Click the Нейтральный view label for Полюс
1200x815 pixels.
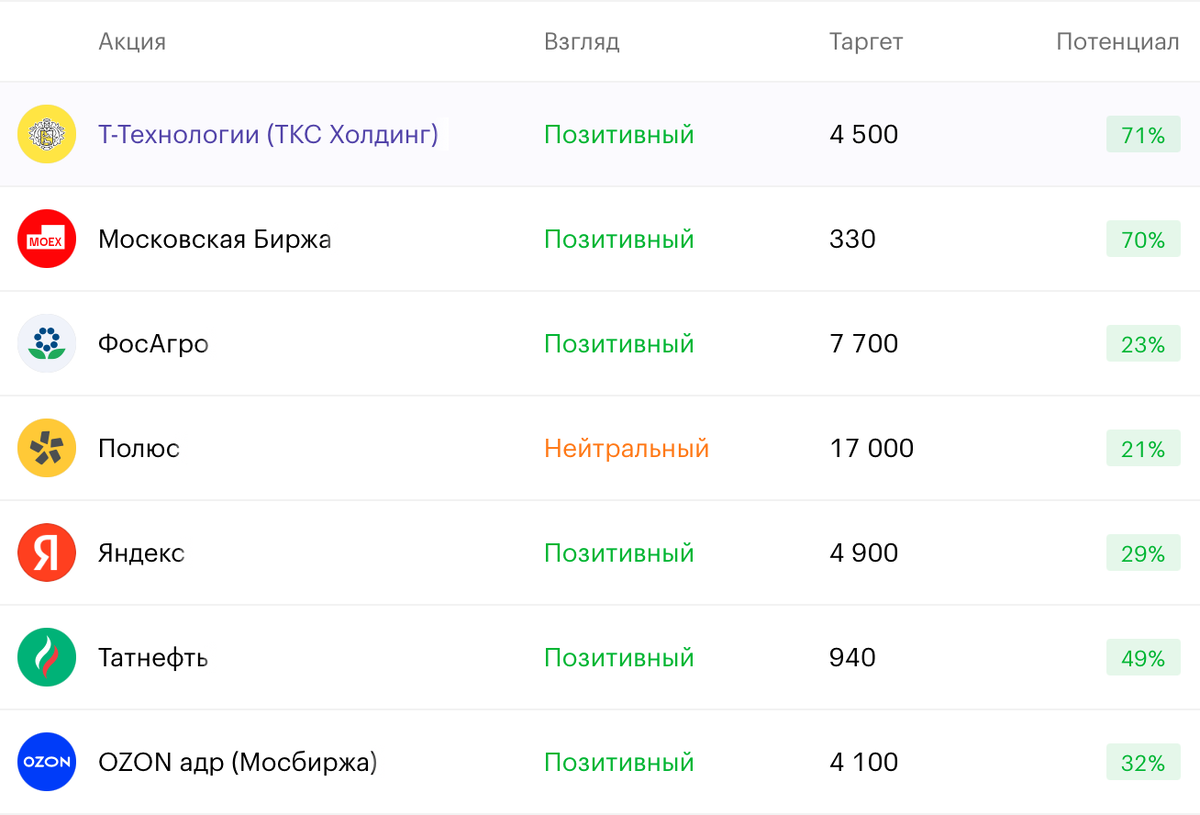click(627, 448)
